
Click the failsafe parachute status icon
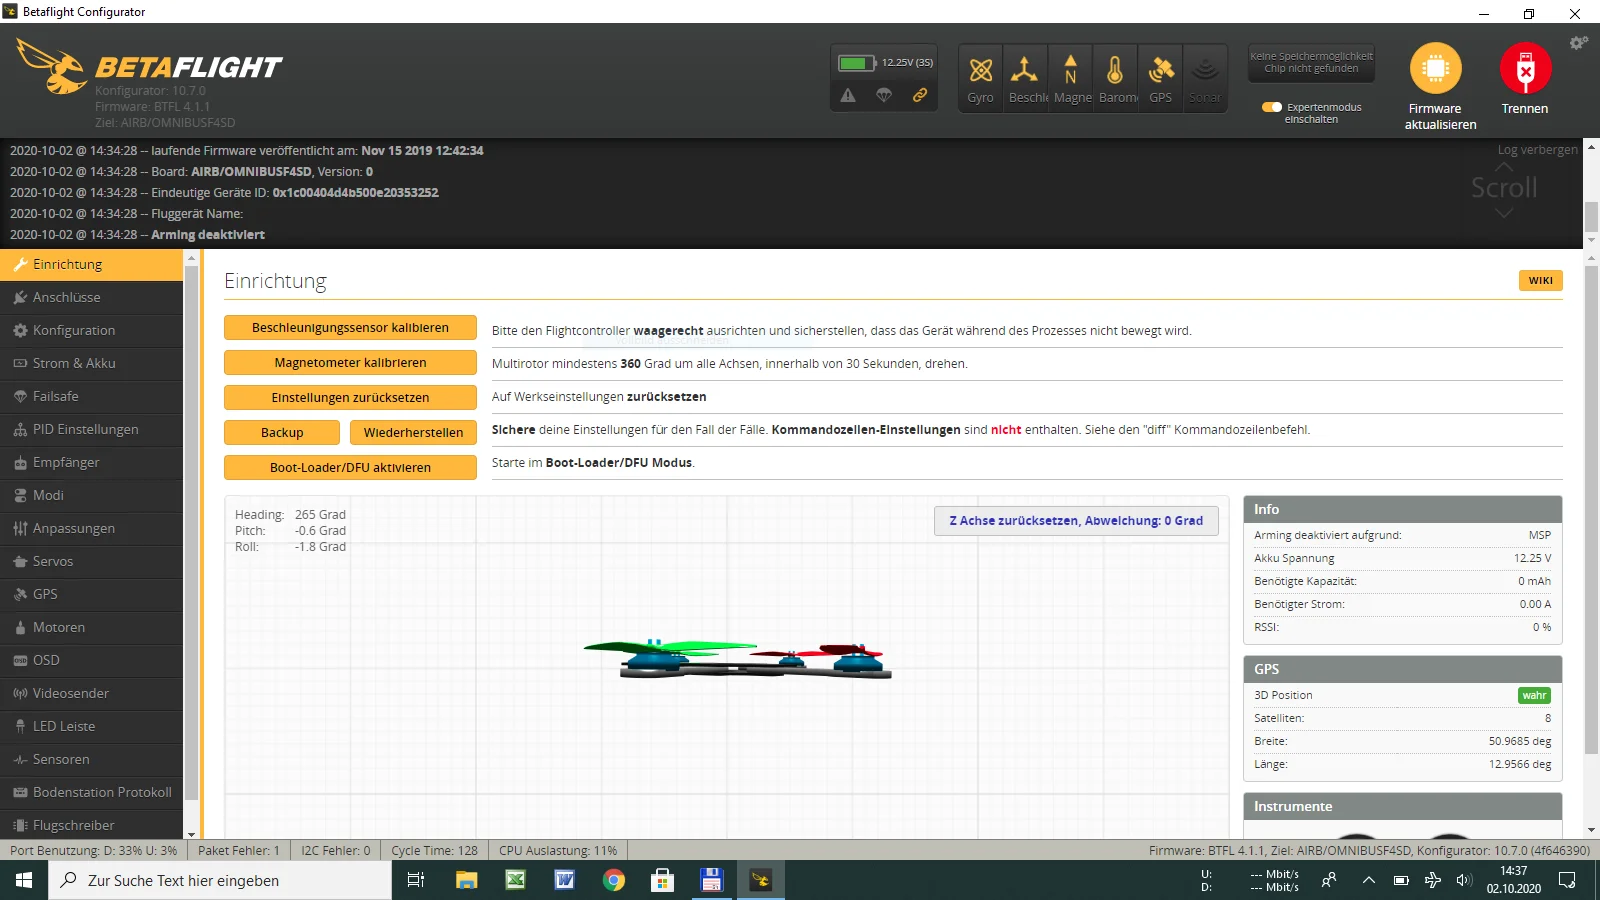pos(884,96)
